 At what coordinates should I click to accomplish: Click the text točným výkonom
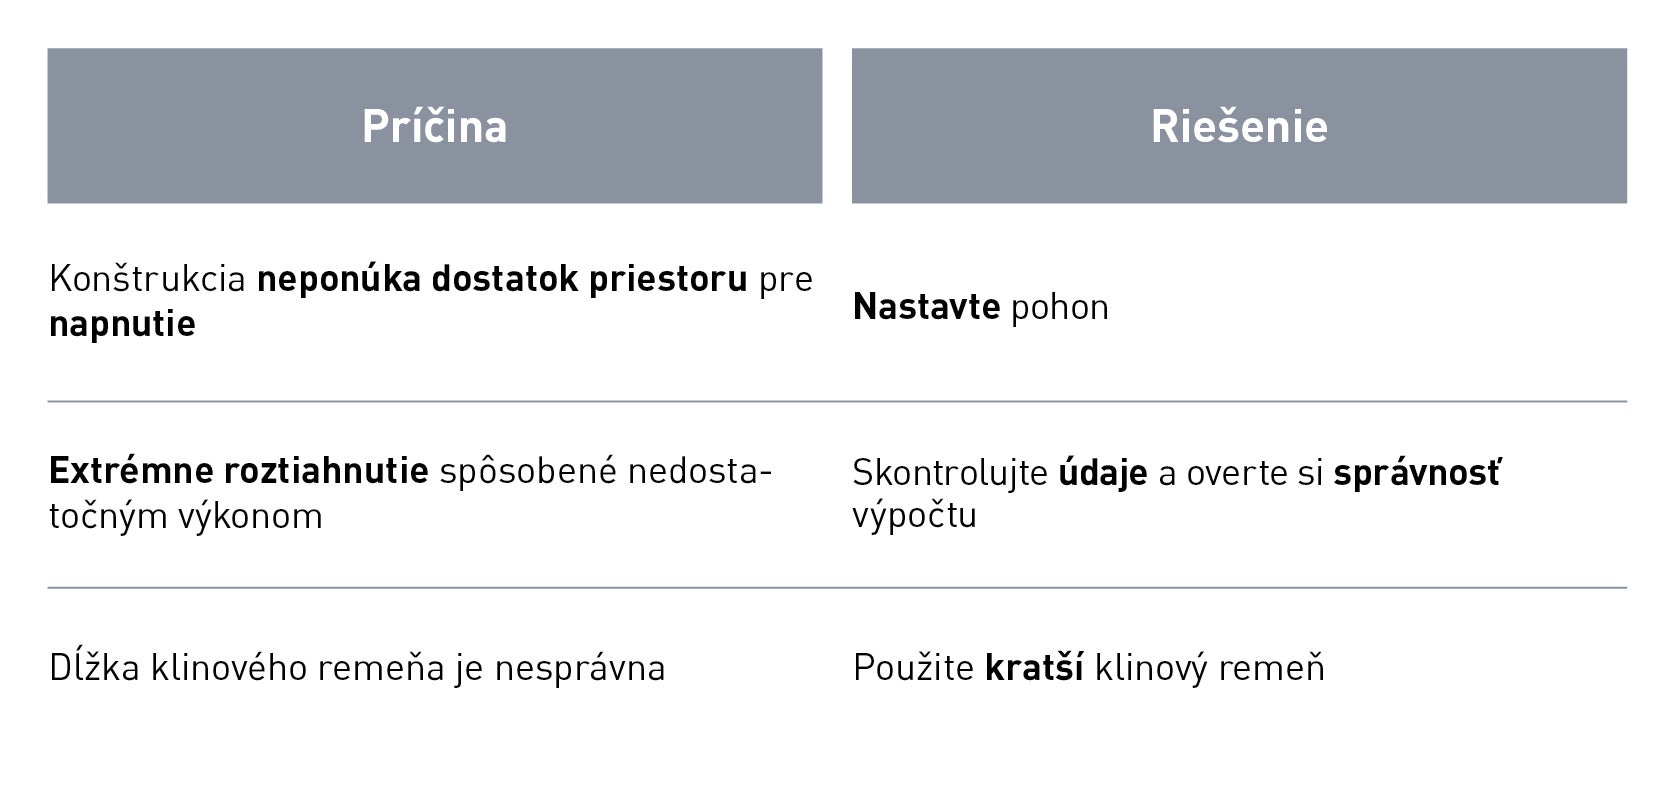[x=186, y=516]
